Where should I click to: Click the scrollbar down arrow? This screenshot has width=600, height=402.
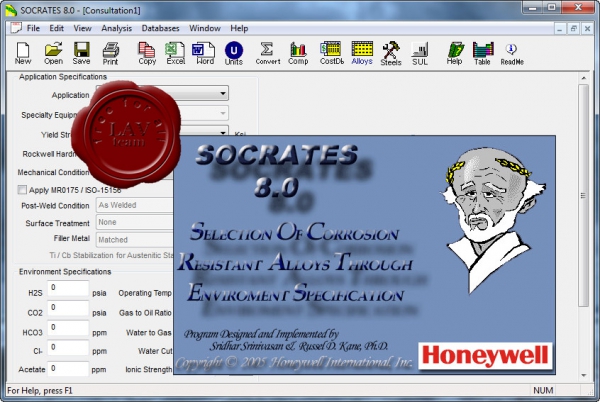pos(584,375)
